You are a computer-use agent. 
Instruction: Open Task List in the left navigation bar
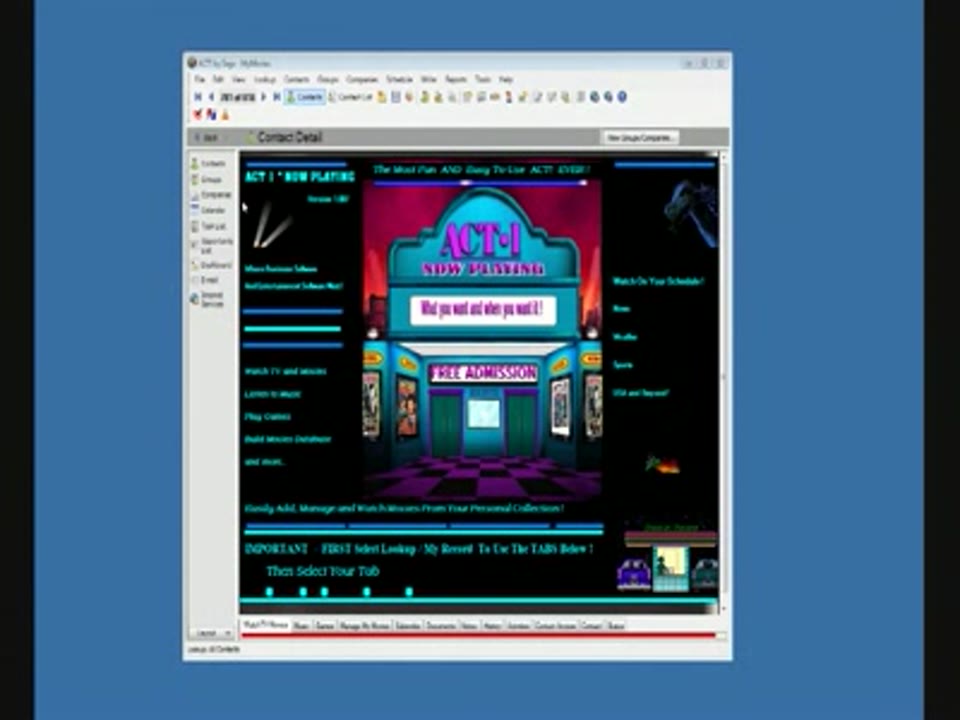point(208,227)
